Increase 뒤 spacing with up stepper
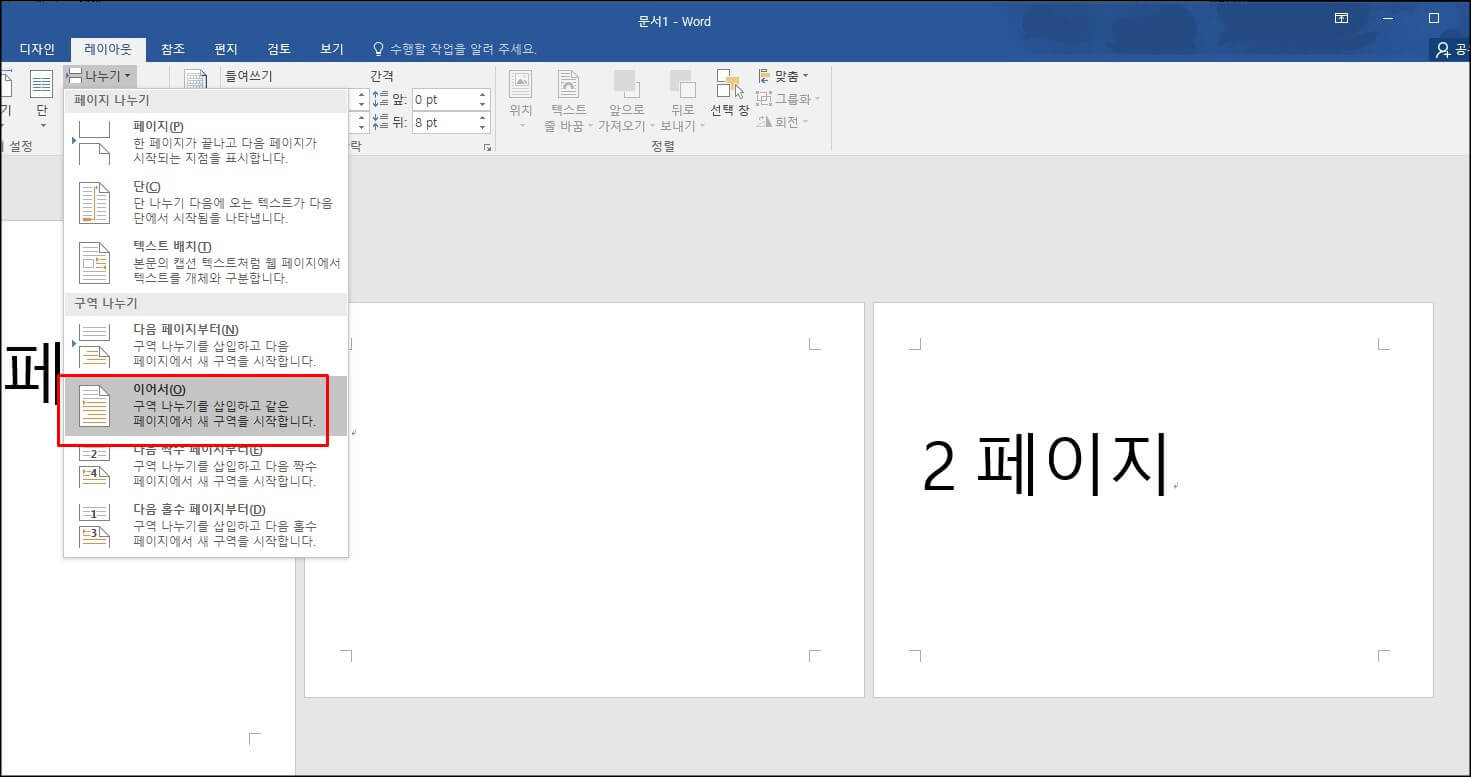The width and height of the screenshot is (1471, 777). (483, 117)
